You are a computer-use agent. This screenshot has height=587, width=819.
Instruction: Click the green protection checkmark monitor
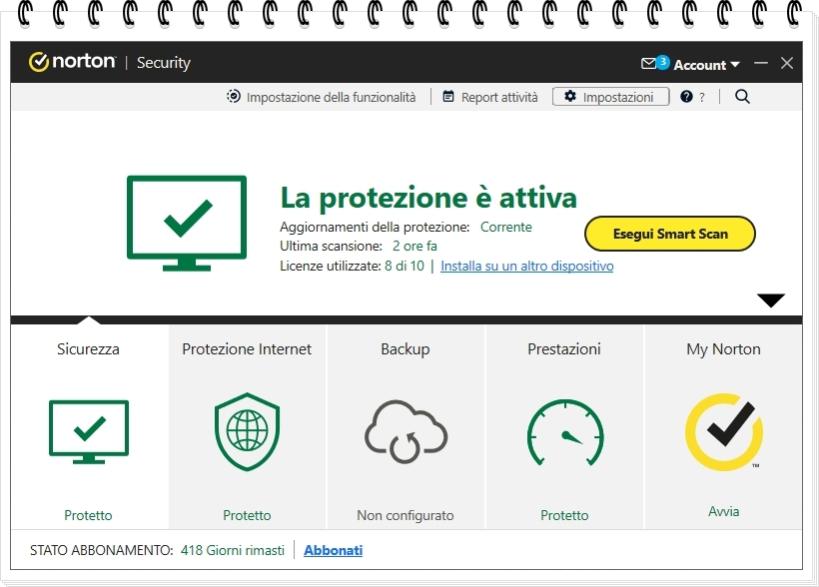click(186, 222)
